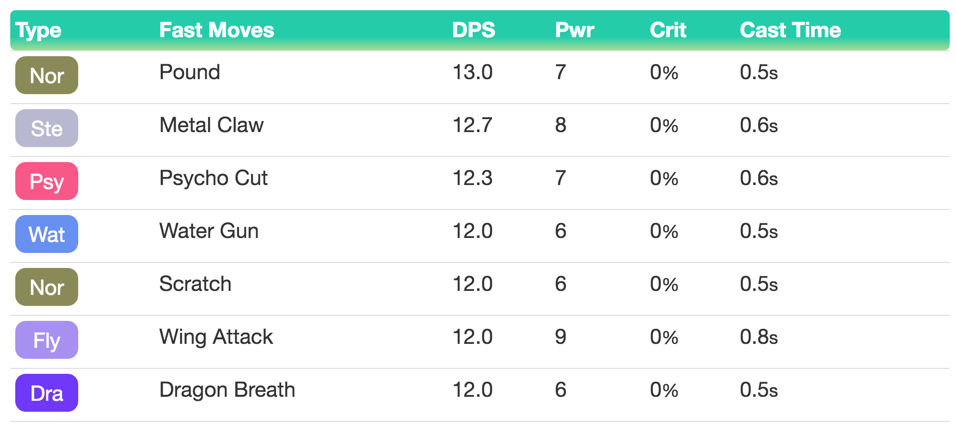Image resolution: width=957 pixels, height=426 pixels.
Task: Sort table by Type column header
Action: click(38, 30)
